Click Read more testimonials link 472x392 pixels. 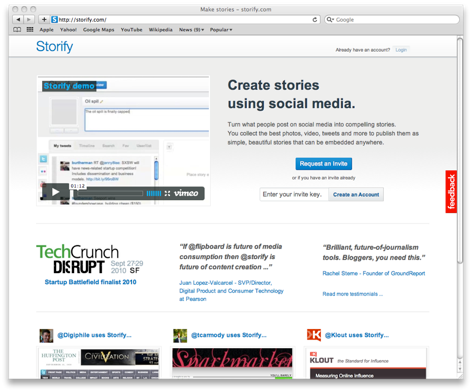[353, 294]
